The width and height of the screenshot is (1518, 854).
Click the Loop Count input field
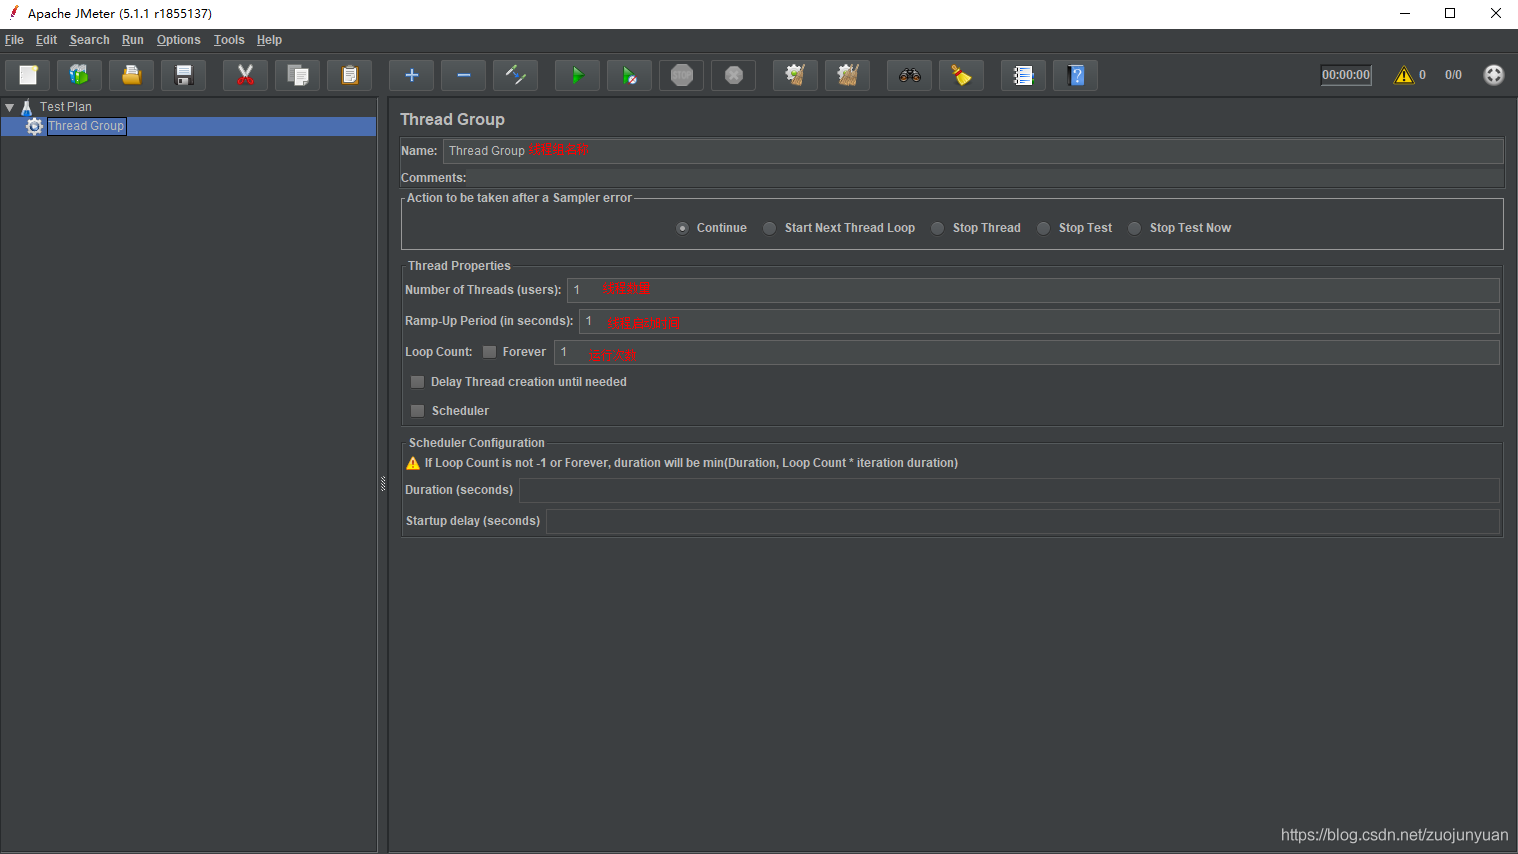click(x=1027, y=352)
